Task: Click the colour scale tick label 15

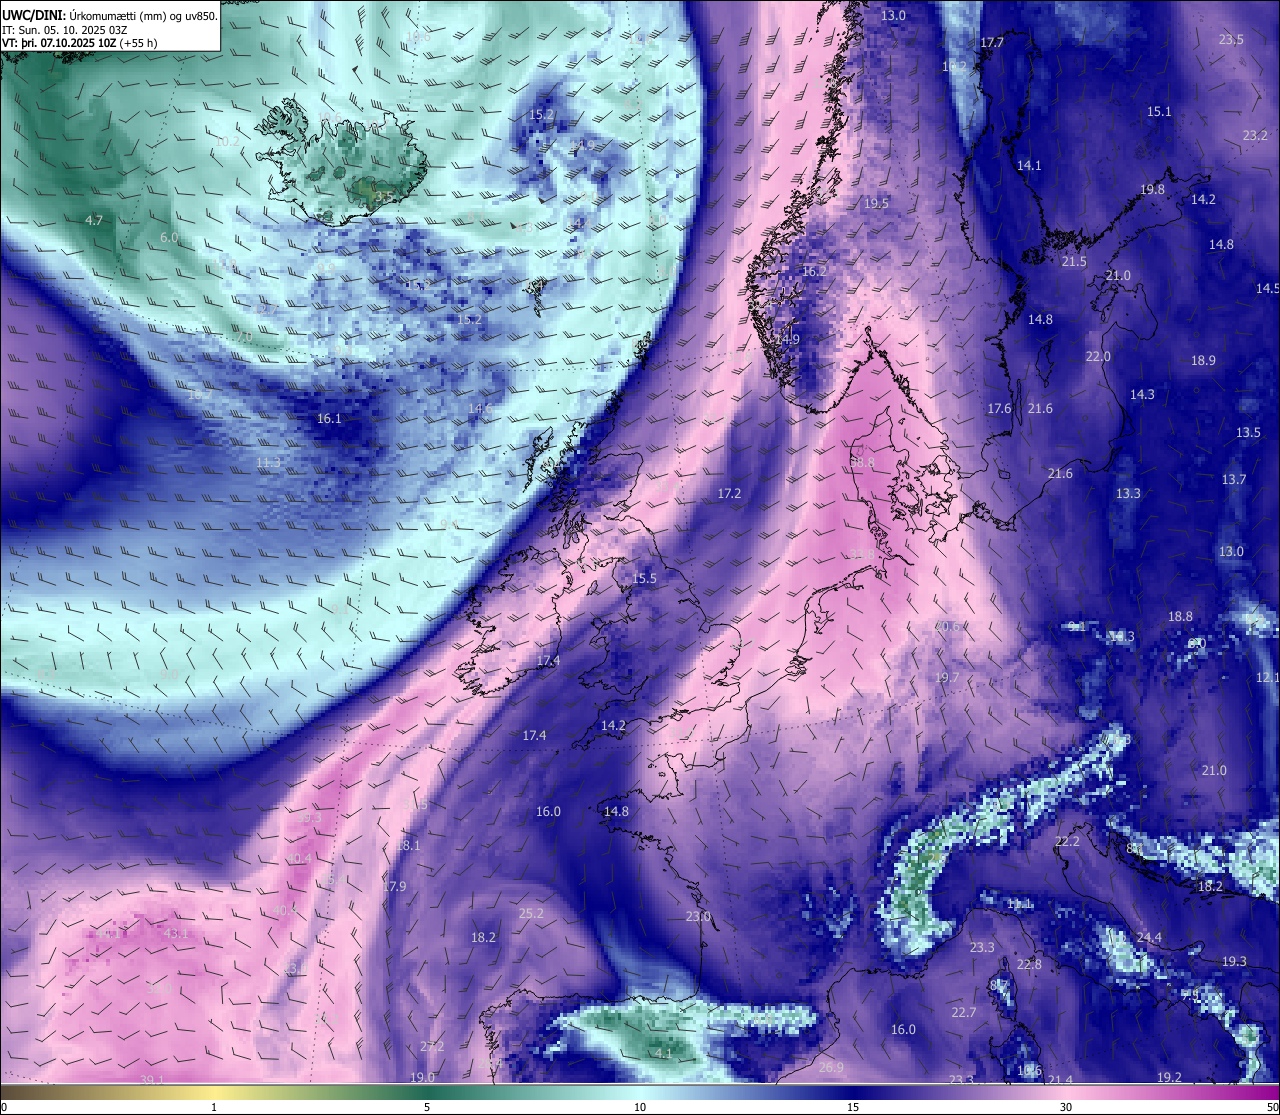Action: point(853,1107)
